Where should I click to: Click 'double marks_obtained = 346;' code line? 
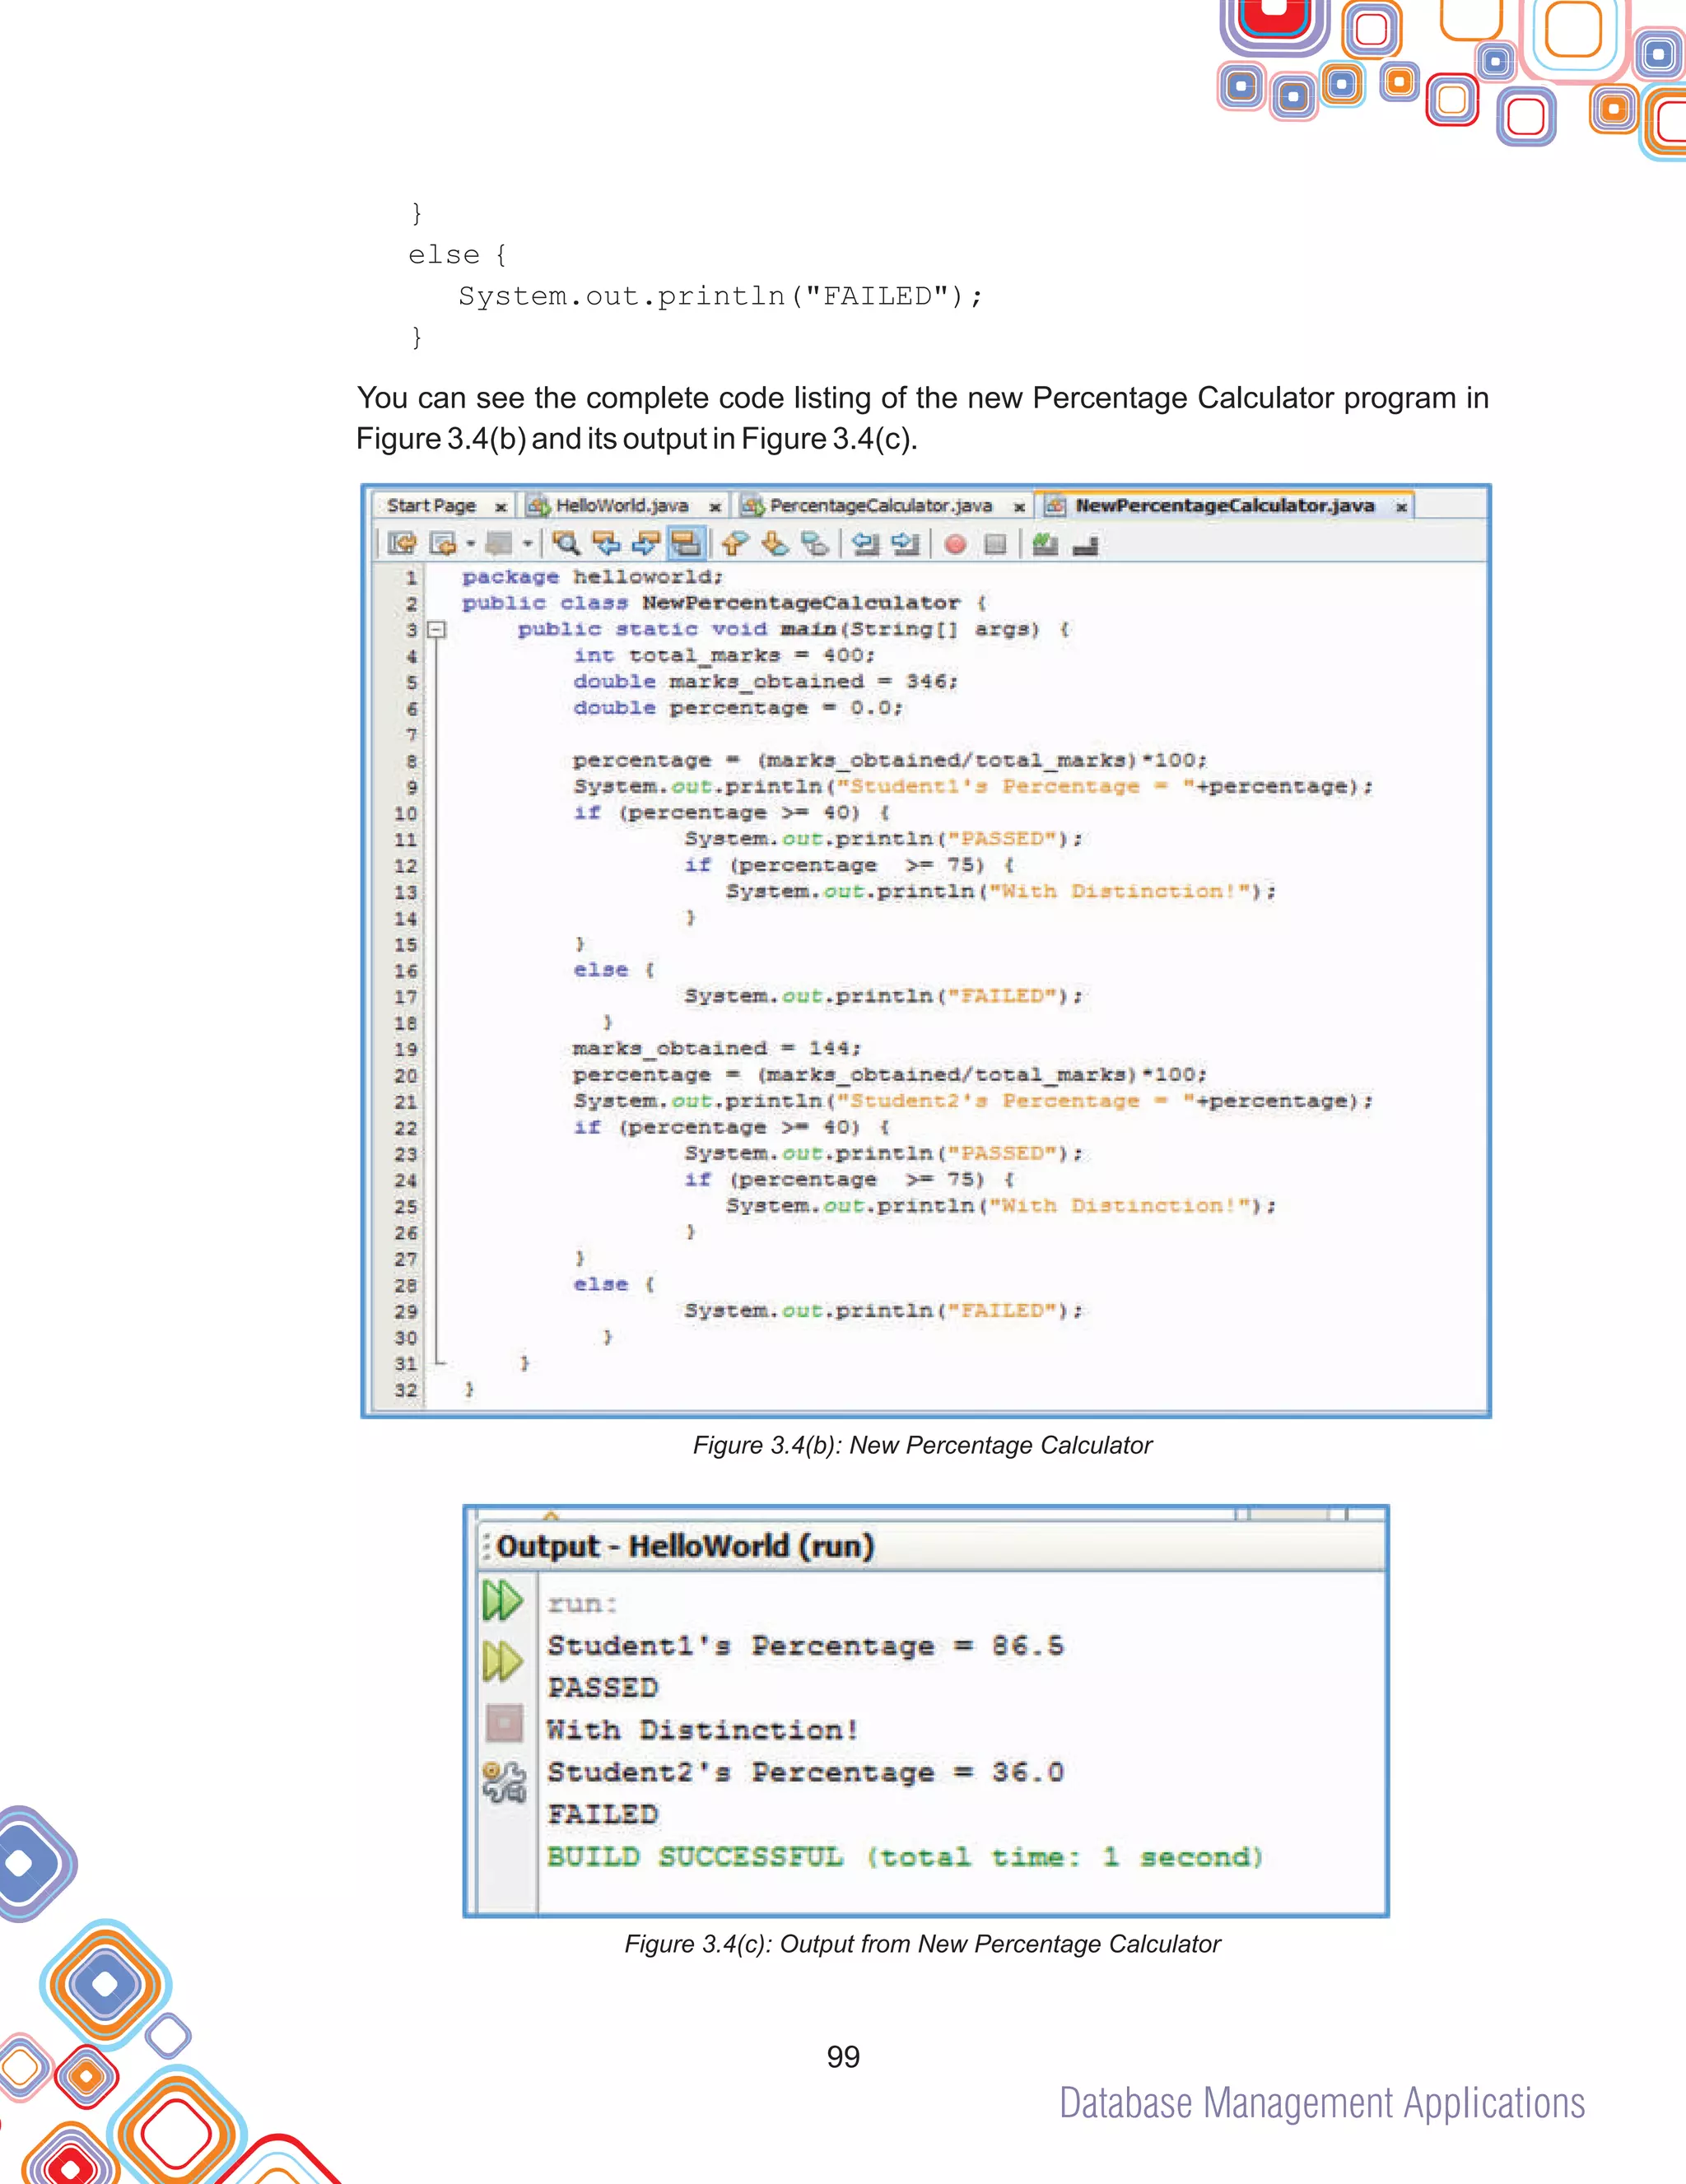pos(765,681)
